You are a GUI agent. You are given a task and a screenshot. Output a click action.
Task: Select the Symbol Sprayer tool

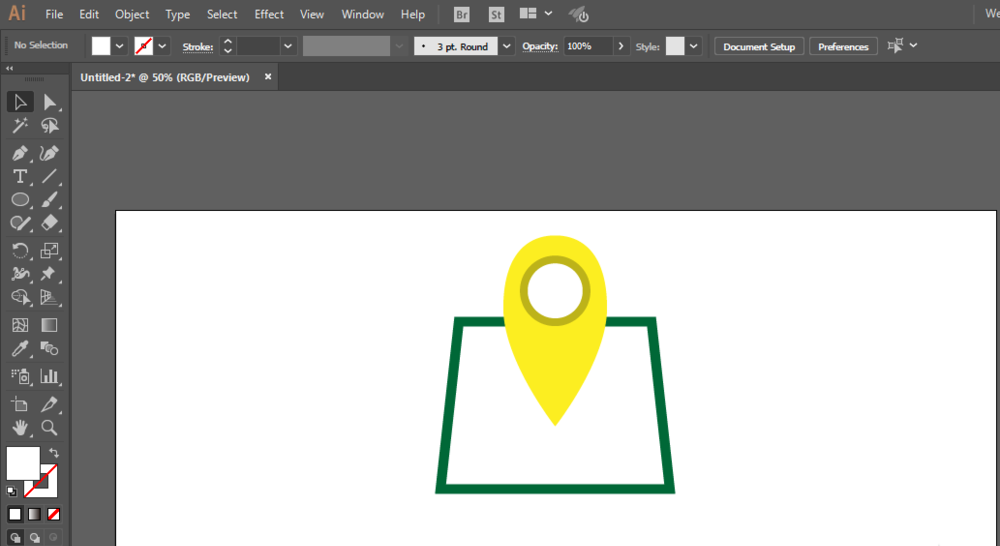click(20, 376)
